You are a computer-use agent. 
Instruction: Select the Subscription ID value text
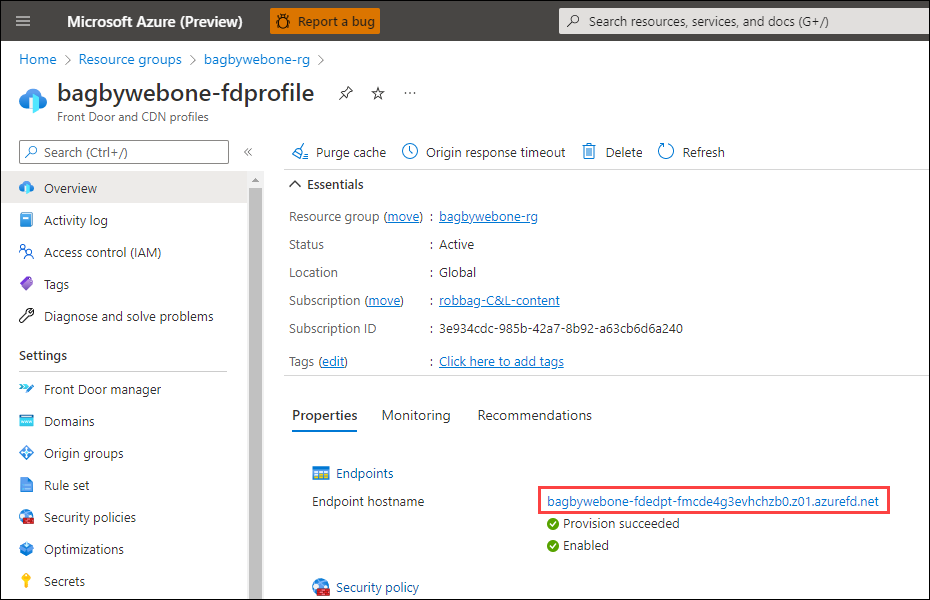[x=560, y=328]
